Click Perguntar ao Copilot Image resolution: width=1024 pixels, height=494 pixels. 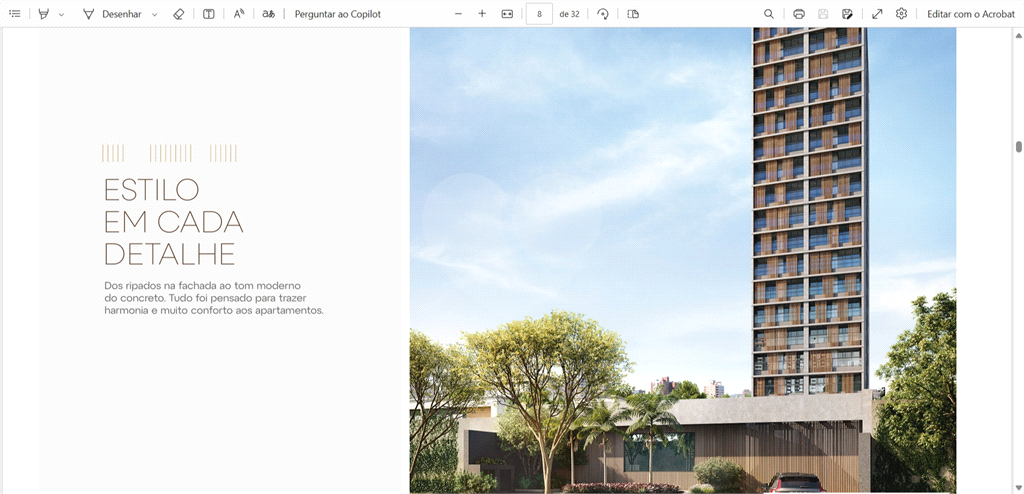tap(337, 14)
